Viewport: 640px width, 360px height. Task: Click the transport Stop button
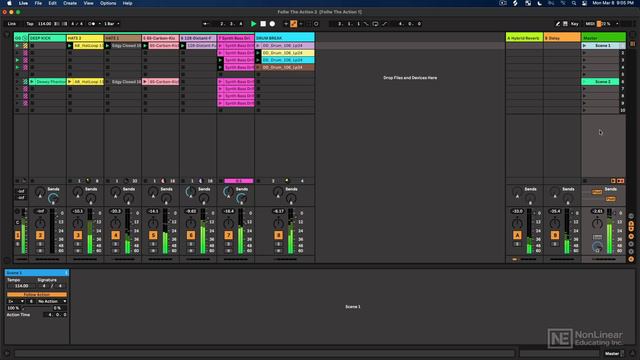[x=263, y=24]
